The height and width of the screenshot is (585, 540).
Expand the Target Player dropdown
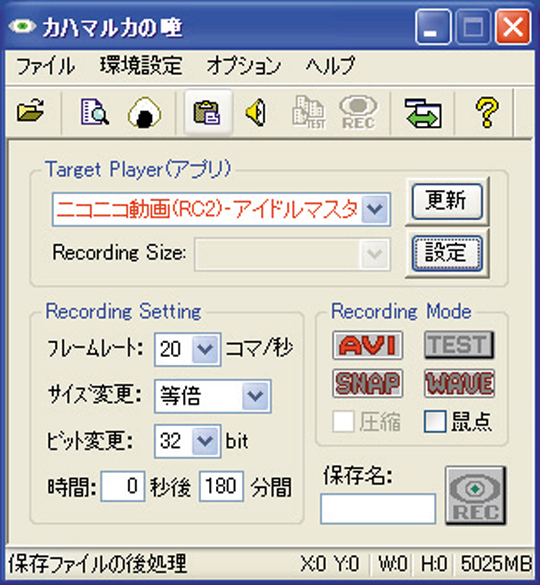[x=375, y=209]
